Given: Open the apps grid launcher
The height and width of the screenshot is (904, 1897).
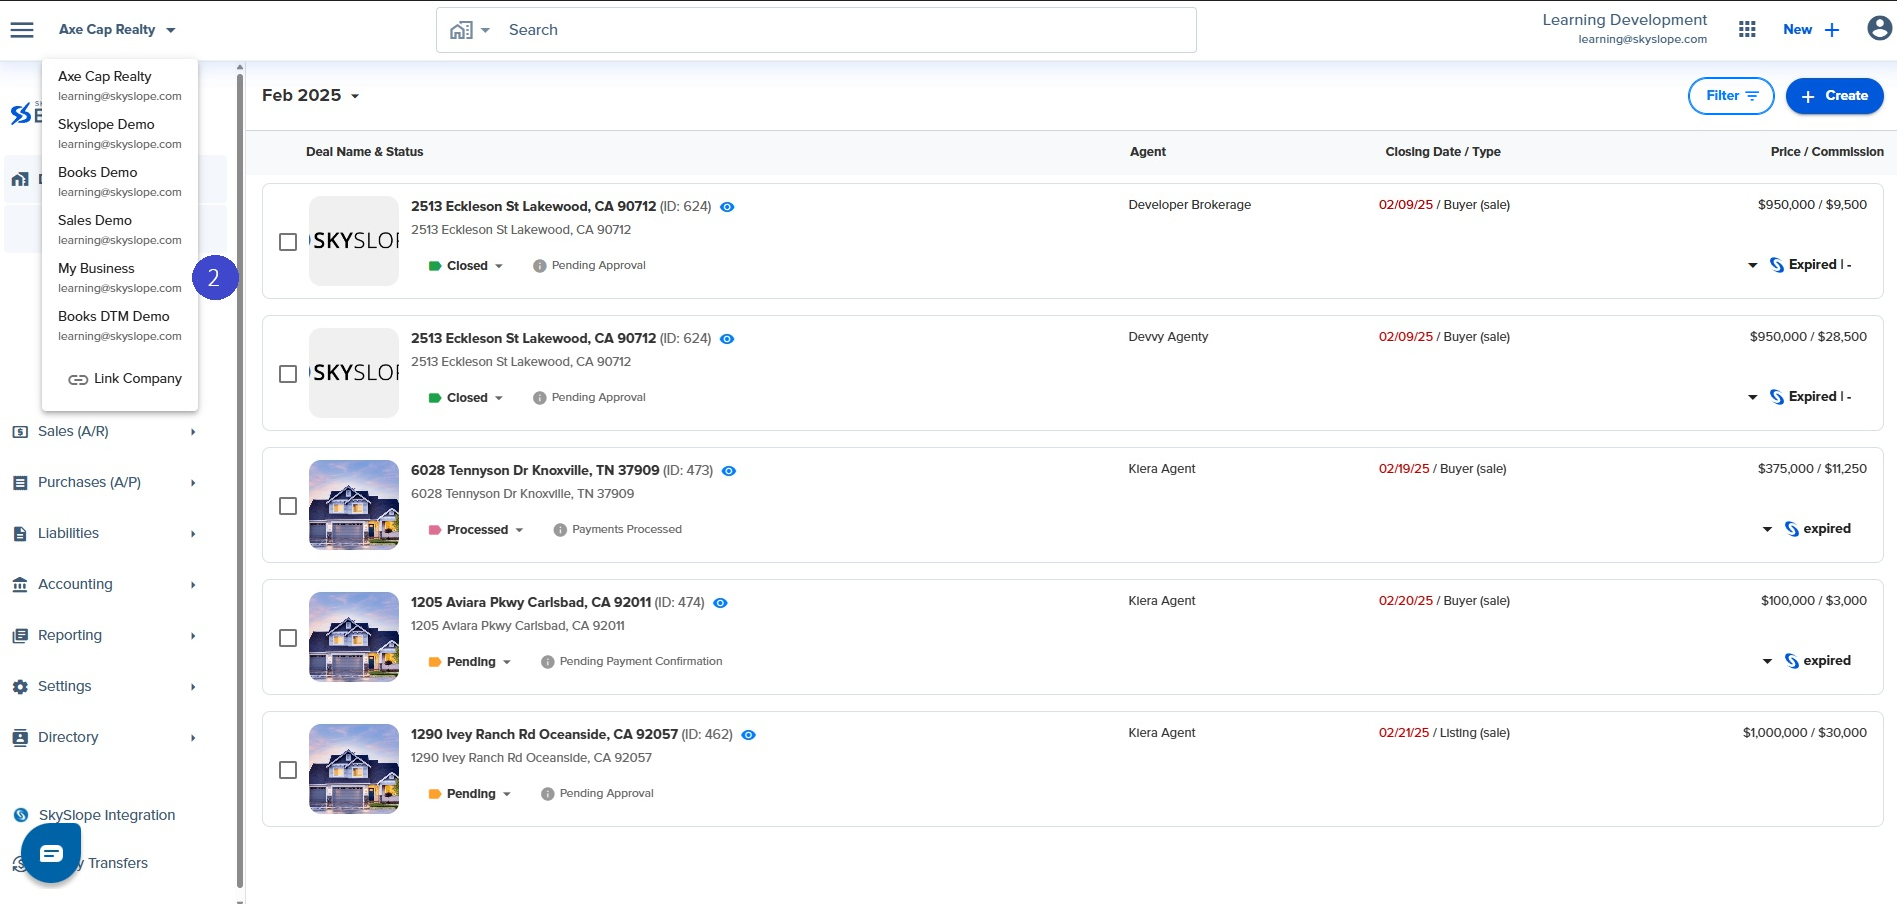Looking at the screenshot, I should click(1747, 30).
